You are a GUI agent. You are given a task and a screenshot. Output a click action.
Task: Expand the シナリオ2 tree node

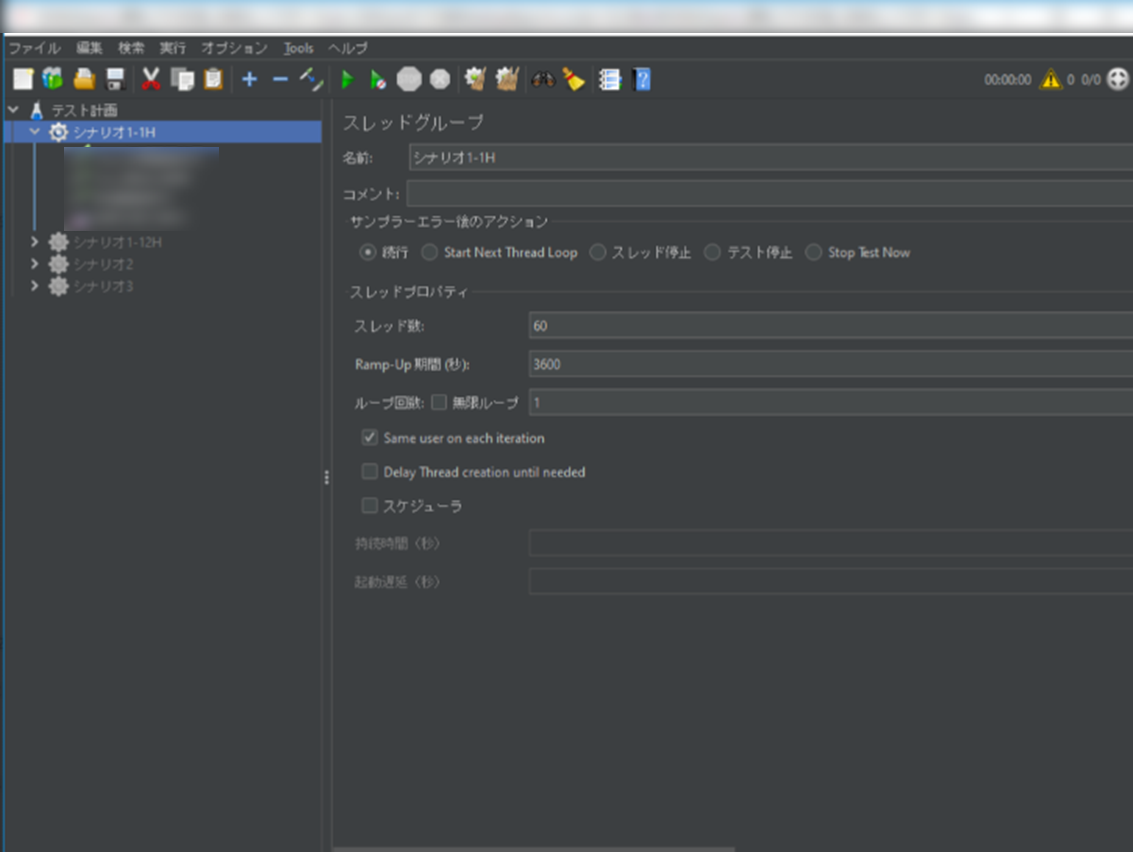(x=35, y=264)
